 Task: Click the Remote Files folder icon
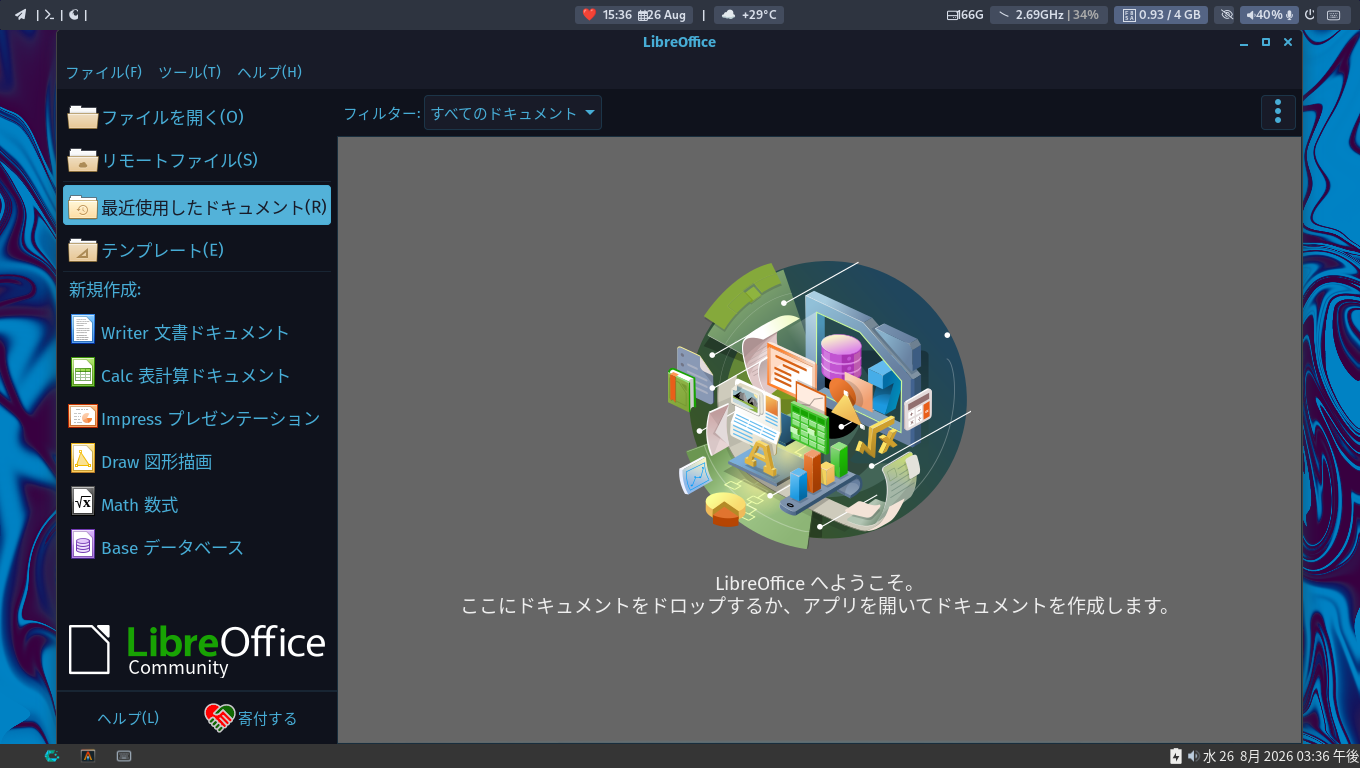(x=83, y=160)
